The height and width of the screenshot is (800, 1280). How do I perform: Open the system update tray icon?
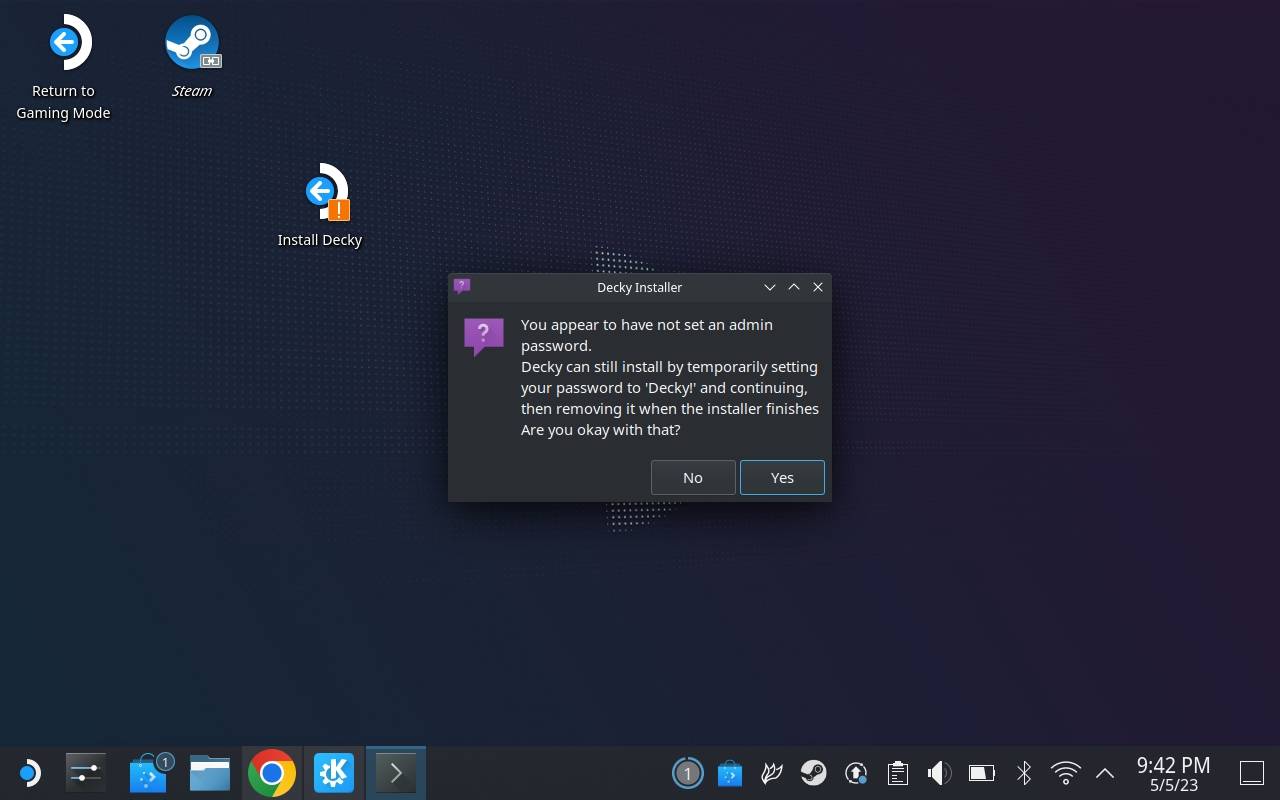point(855,773)
